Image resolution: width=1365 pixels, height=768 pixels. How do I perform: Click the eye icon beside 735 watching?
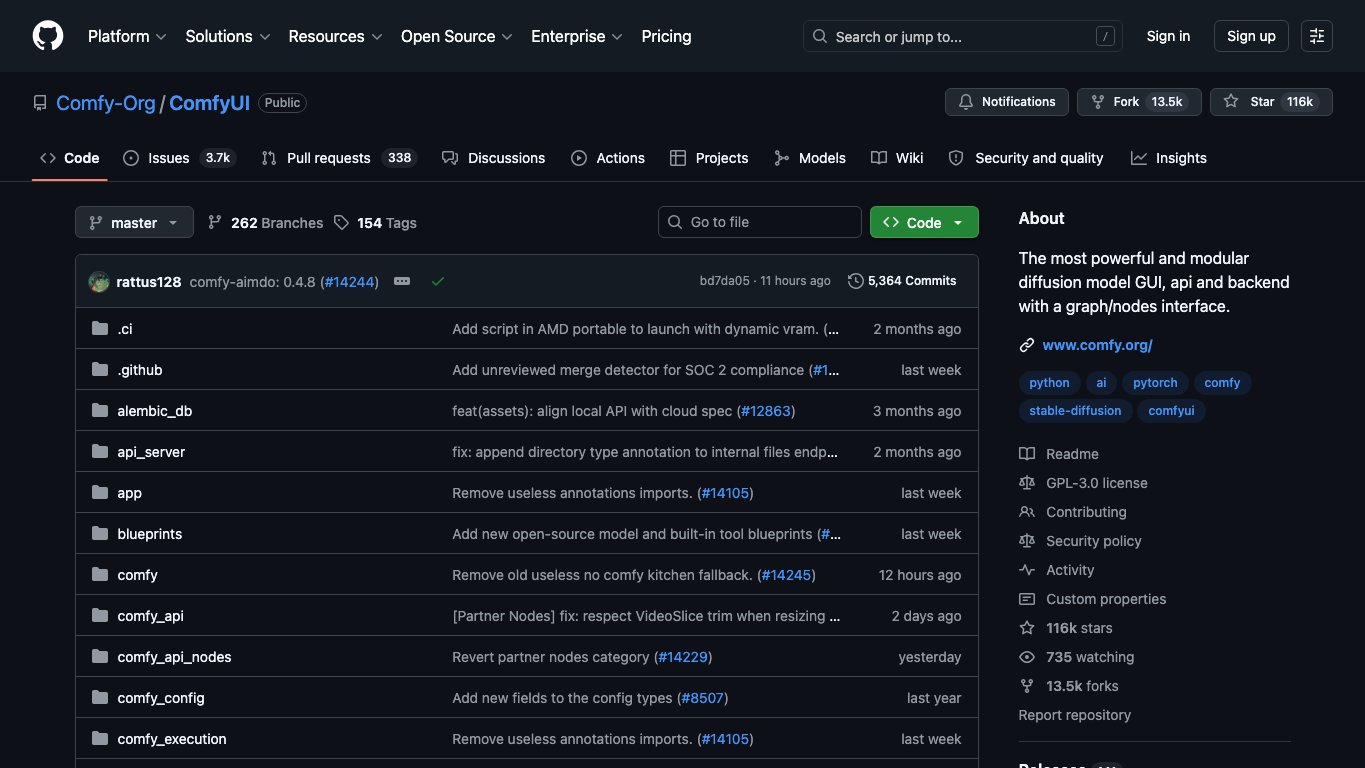(1027, 657)
